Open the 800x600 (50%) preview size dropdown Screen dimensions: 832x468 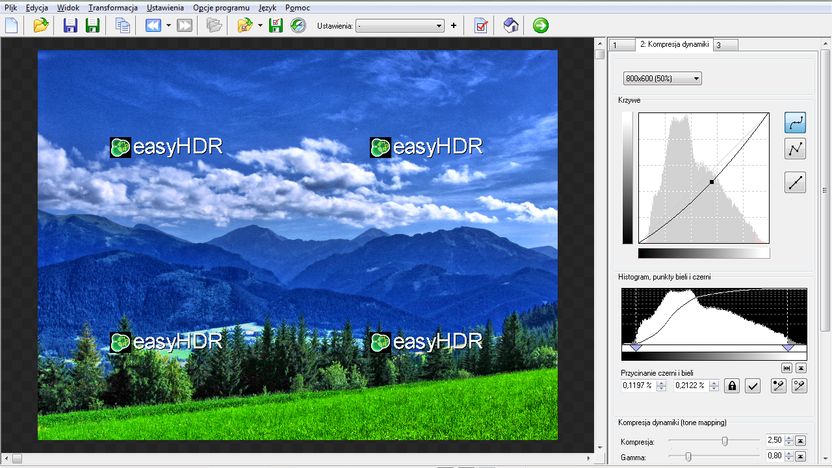[x=662, y=79]
